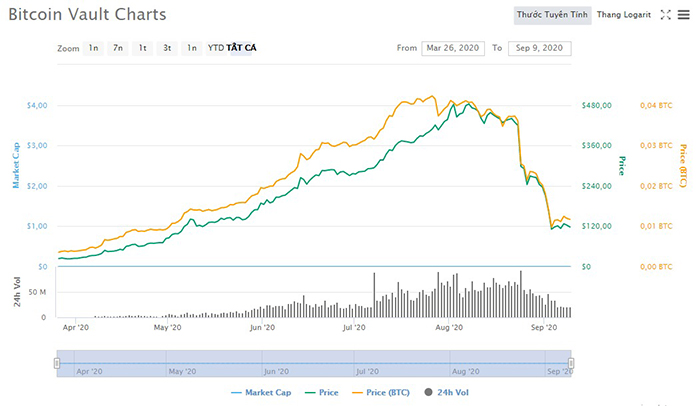Set zoom to 7n range
The height and width of the screenshot is (406, 700).
(x=118, y=48)
